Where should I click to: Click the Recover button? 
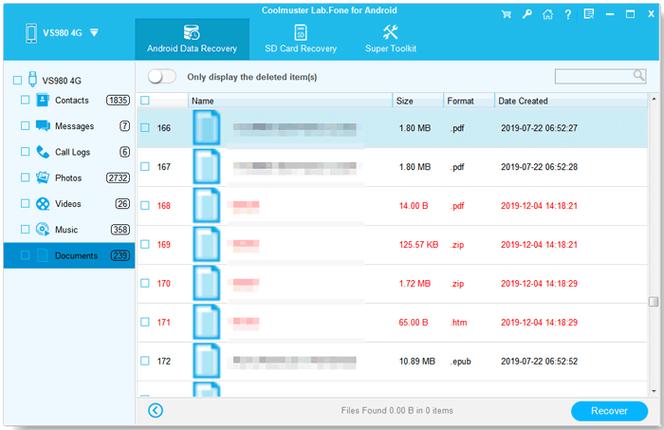pyautogui.click(x=609, y=411)
